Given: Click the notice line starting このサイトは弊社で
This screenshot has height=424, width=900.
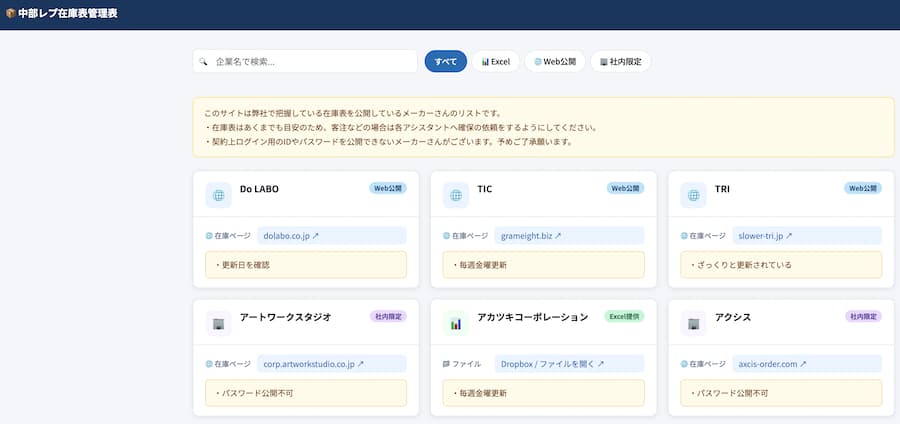Looking at the screenshot, I should point(353,114).
